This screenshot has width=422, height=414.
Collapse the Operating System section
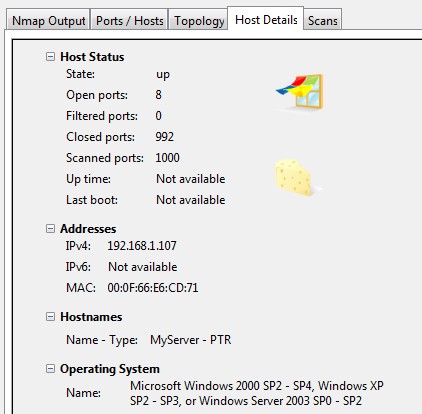click(x=50, y=368)
